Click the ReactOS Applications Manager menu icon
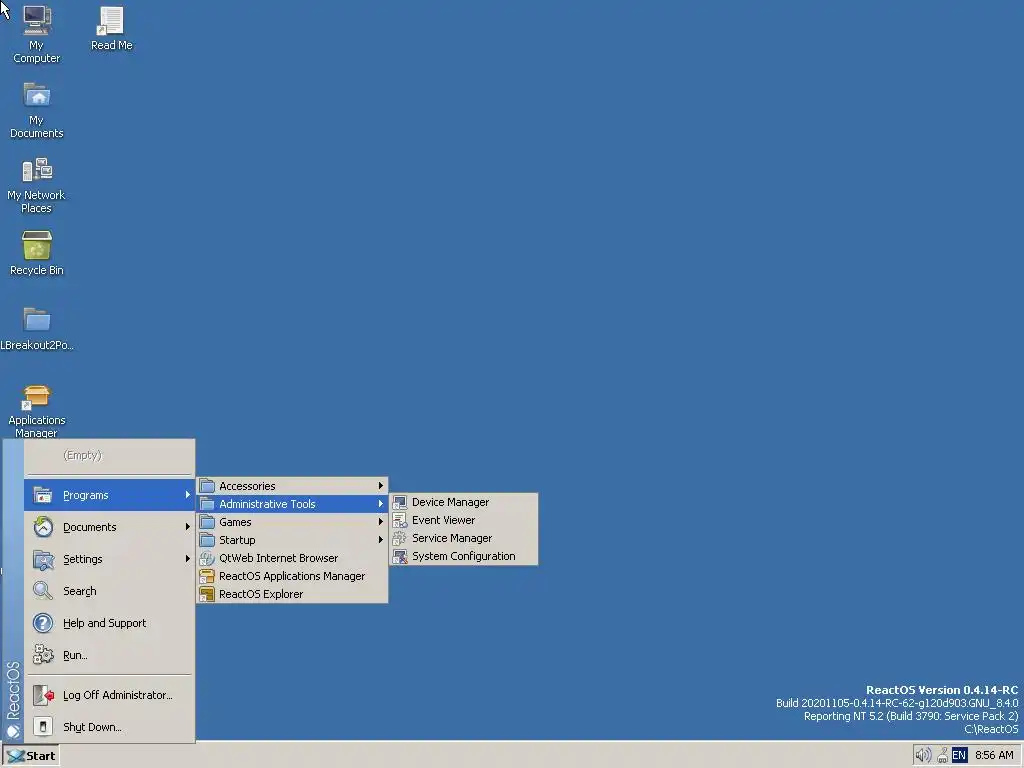This screenshot has width=1024, height=768. pyautogui.click(x=207, y=576)
